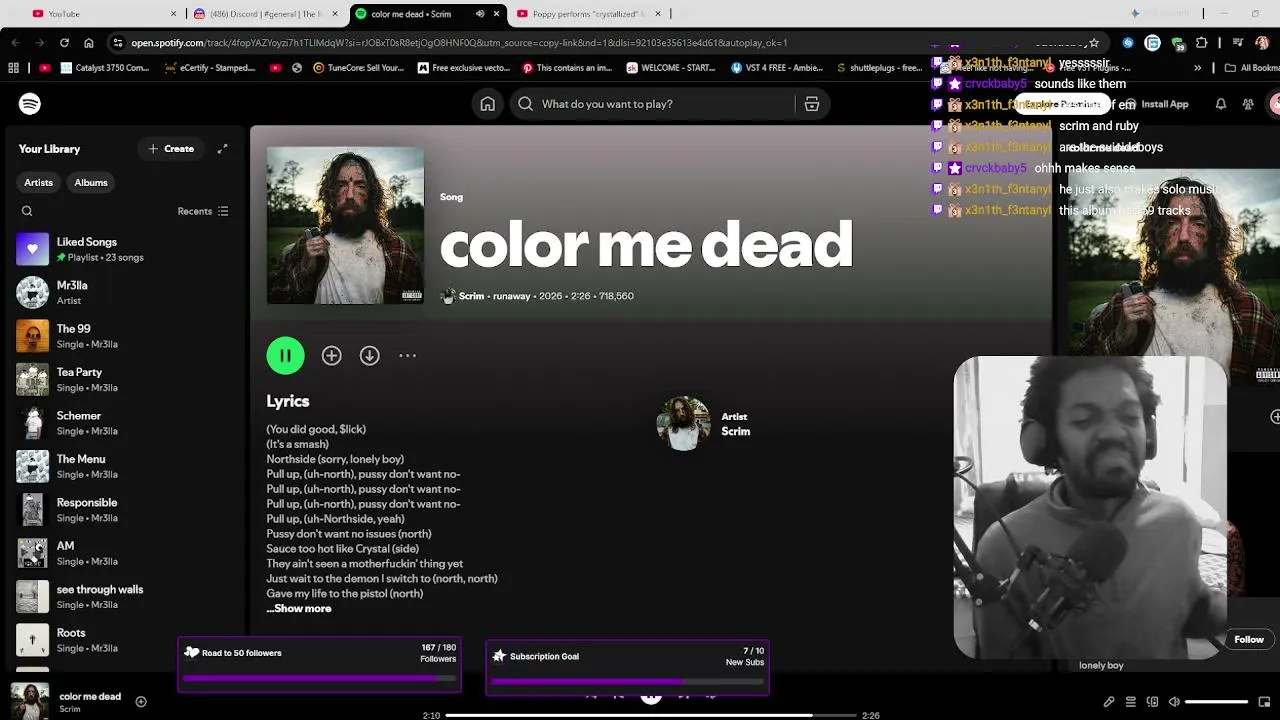Select the Responsible single
Viewport: 1280px width, 720px height.
[123, 510]
